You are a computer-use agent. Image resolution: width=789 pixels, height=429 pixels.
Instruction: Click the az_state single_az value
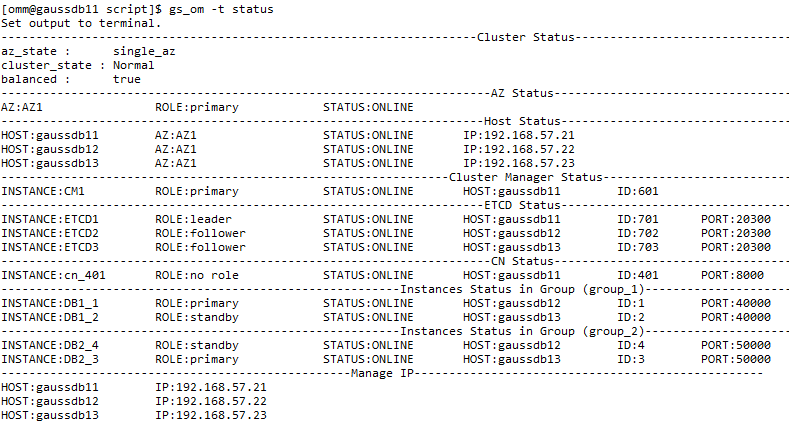point(144,51)
